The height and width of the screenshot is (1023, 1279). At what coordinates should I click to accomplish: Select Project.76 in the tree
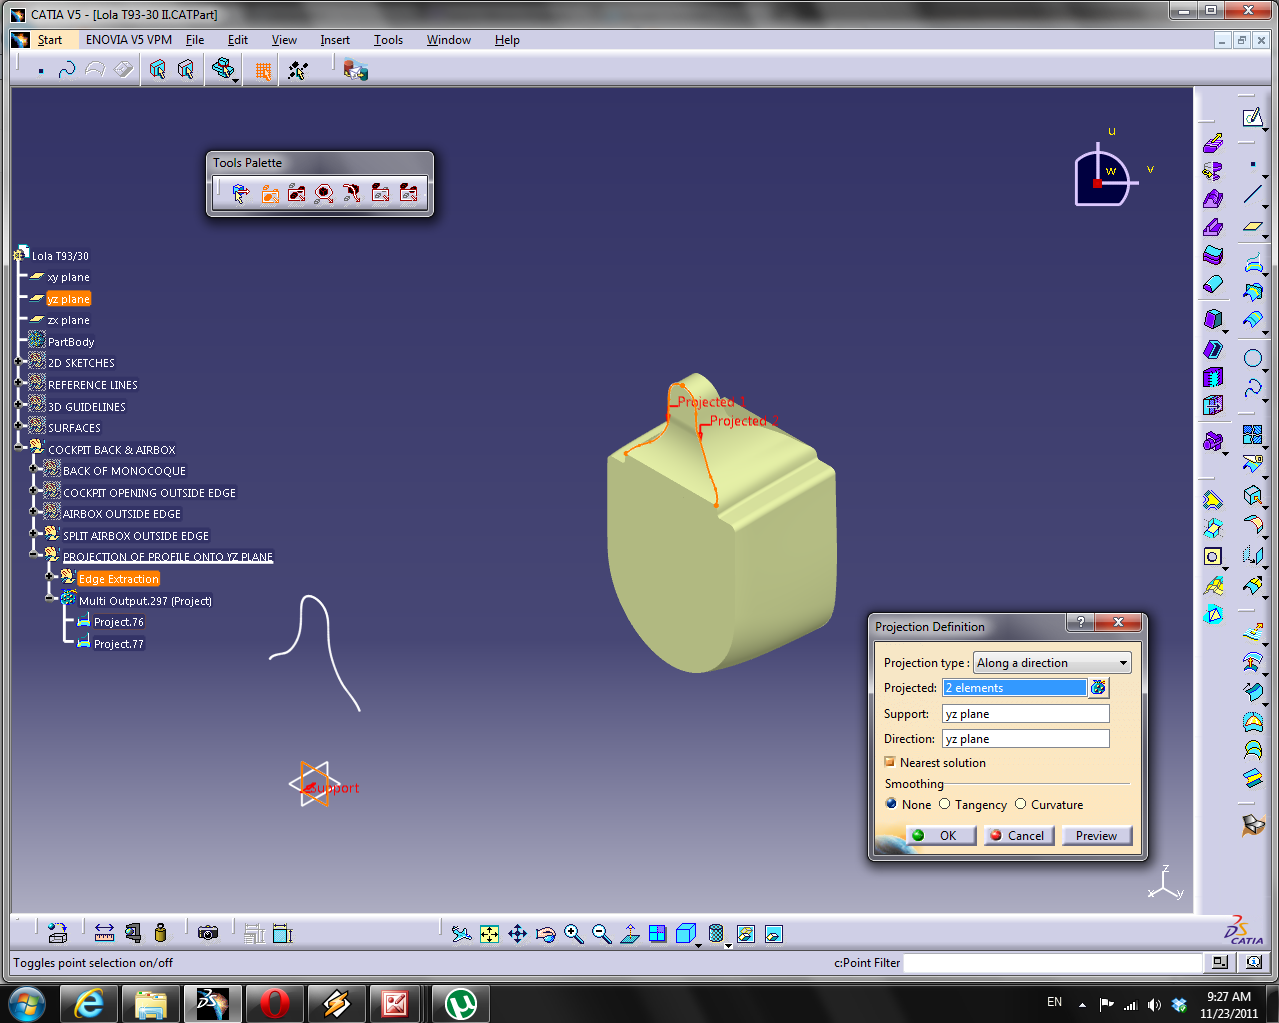pos(119,622)
